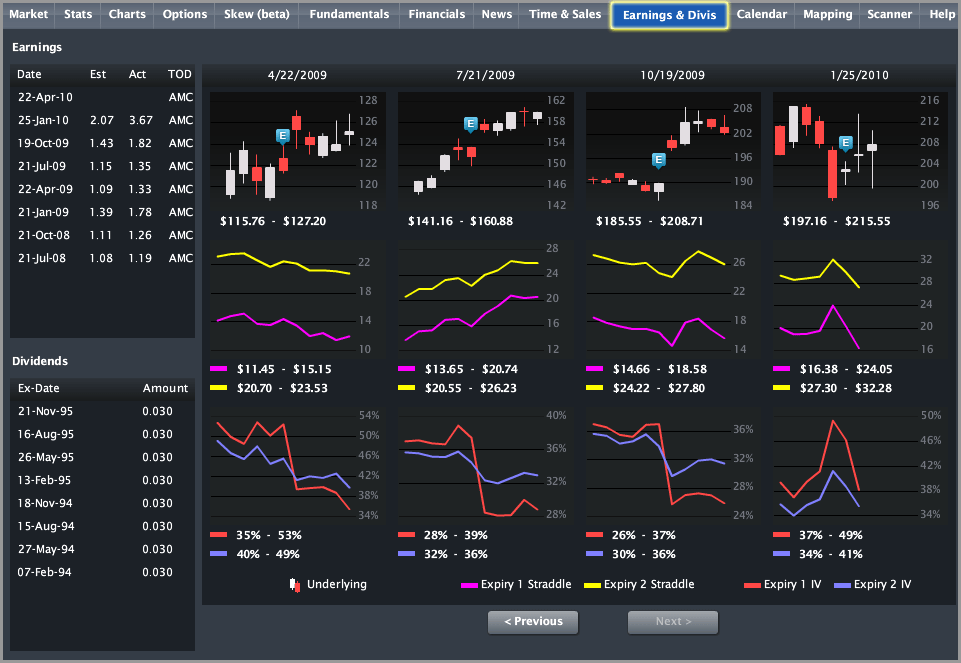Click the 4/22/2009 straddle price chart
Viewport: 961px width, 663px height.
pos(297,298)
